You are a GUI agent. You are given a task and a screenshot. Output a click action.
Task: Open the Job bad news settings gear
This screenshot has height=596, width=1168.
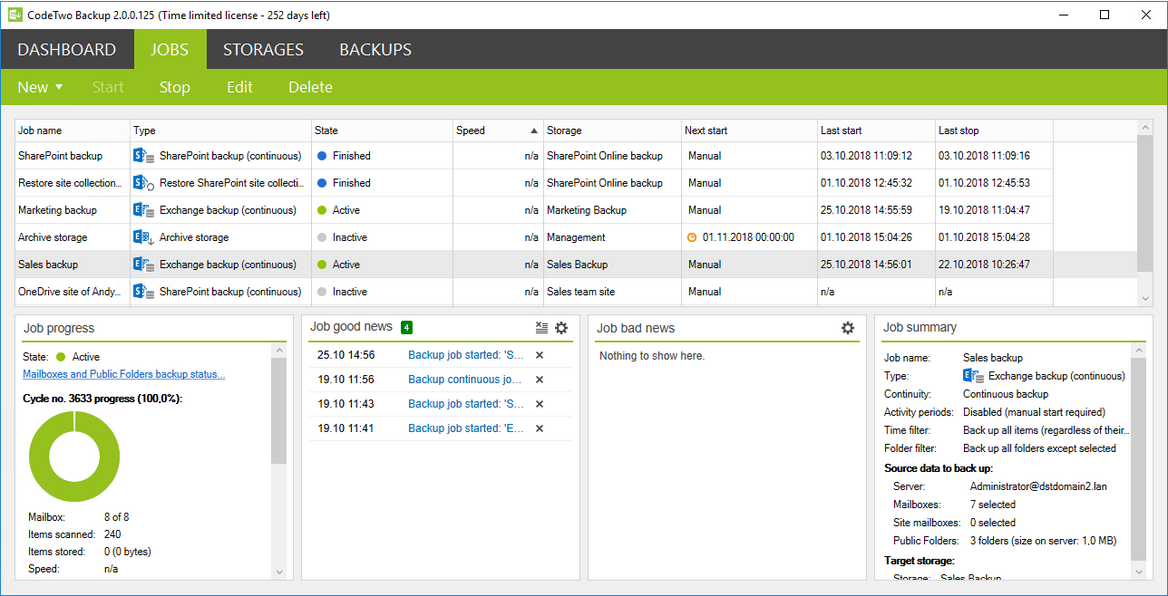pos(848,327)
